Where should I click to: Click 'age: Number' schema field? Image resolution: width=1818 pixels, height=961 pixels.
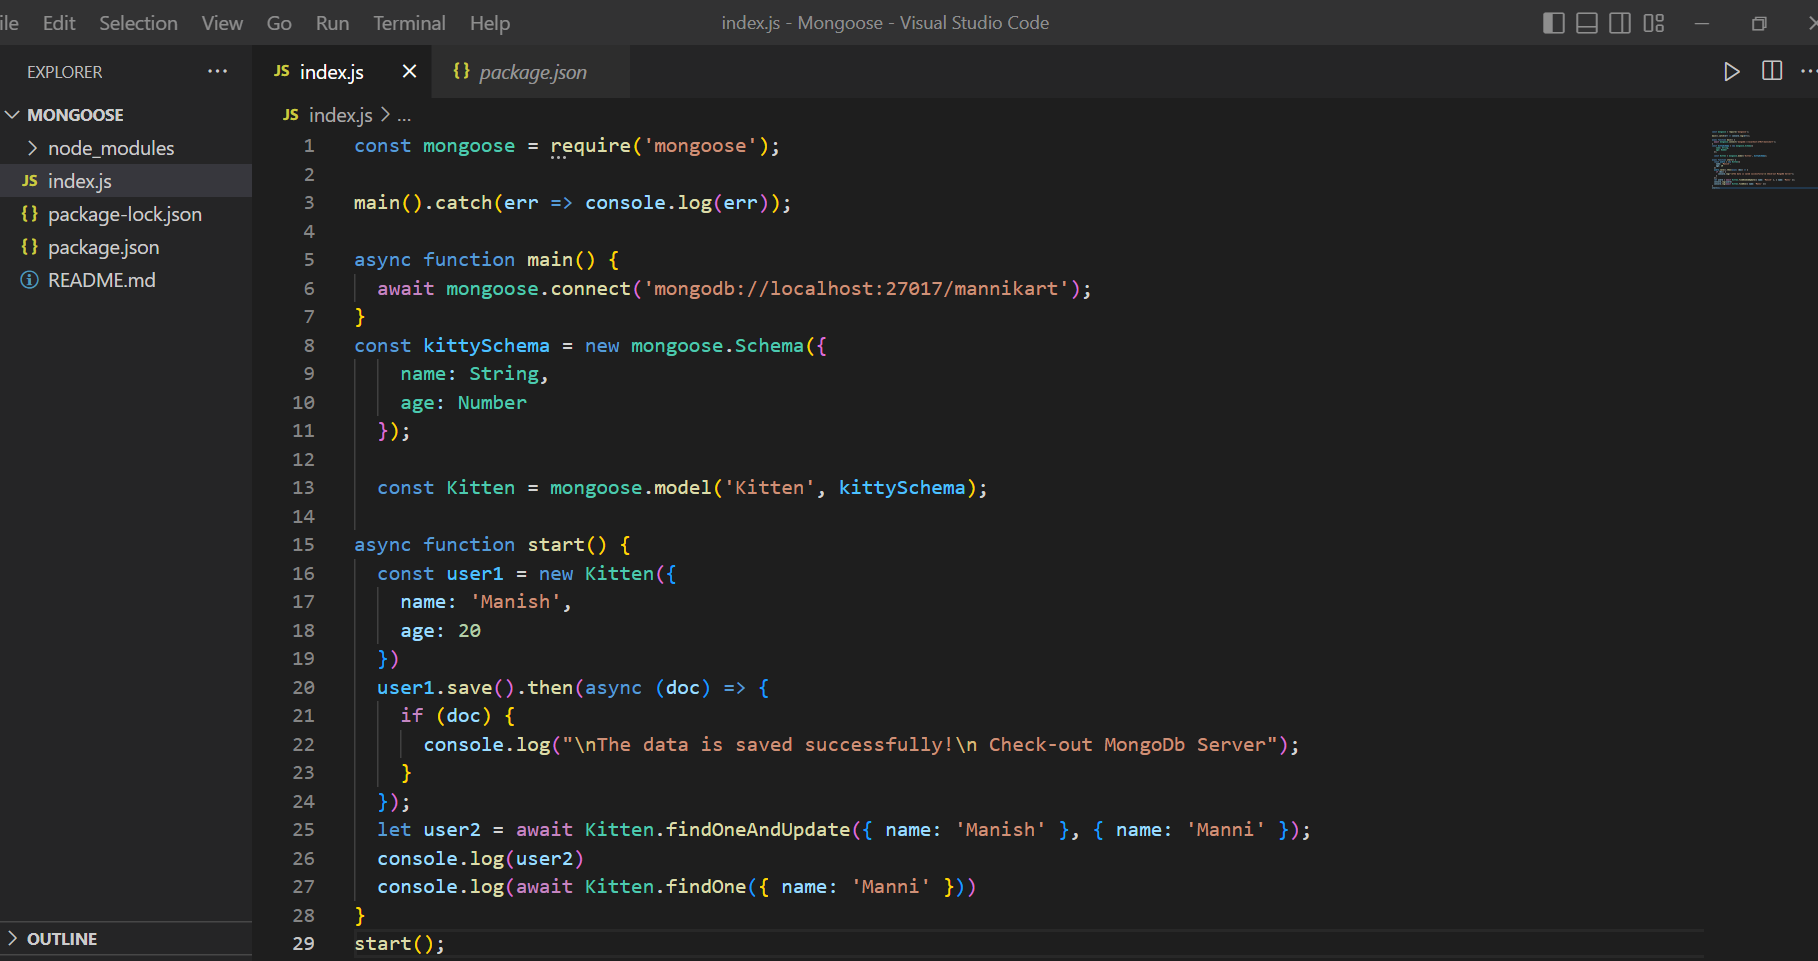pyautogui.click(x=463, y=402)
